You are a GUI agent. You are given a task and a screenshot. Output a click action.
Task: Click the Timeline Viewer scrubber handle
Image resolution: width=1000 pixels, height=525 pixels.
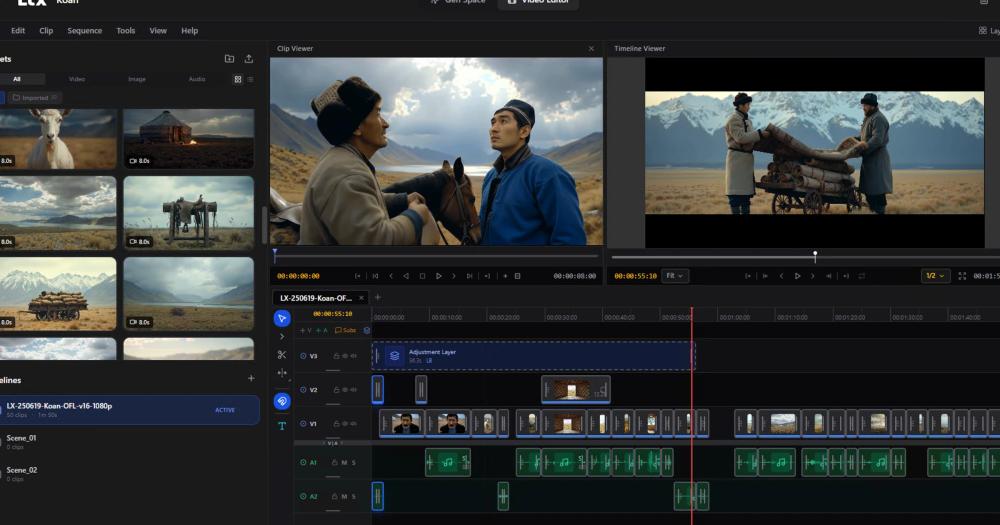coord(815,256)
